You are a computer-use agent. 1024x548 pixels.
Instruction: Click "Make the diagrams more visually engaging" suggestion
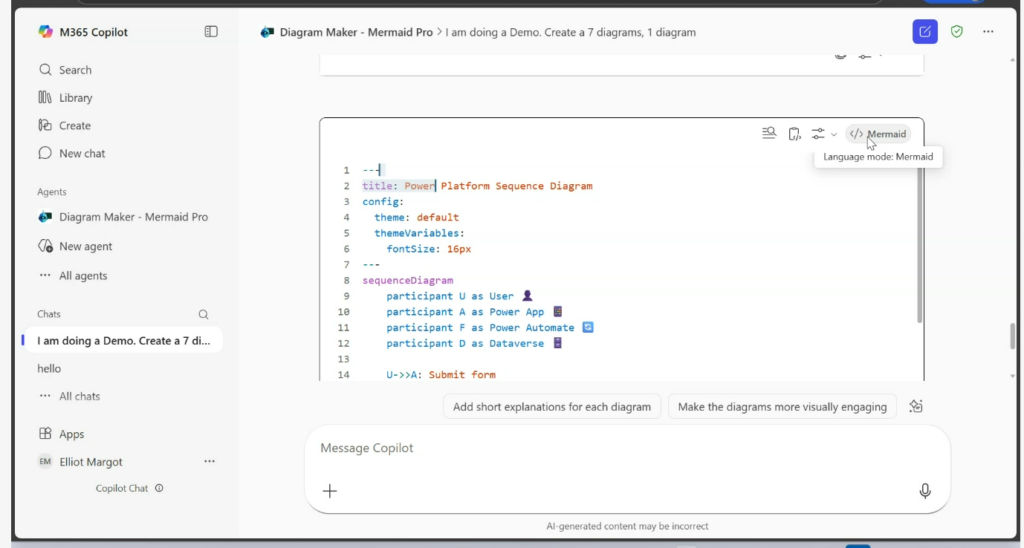click(782, 407)
